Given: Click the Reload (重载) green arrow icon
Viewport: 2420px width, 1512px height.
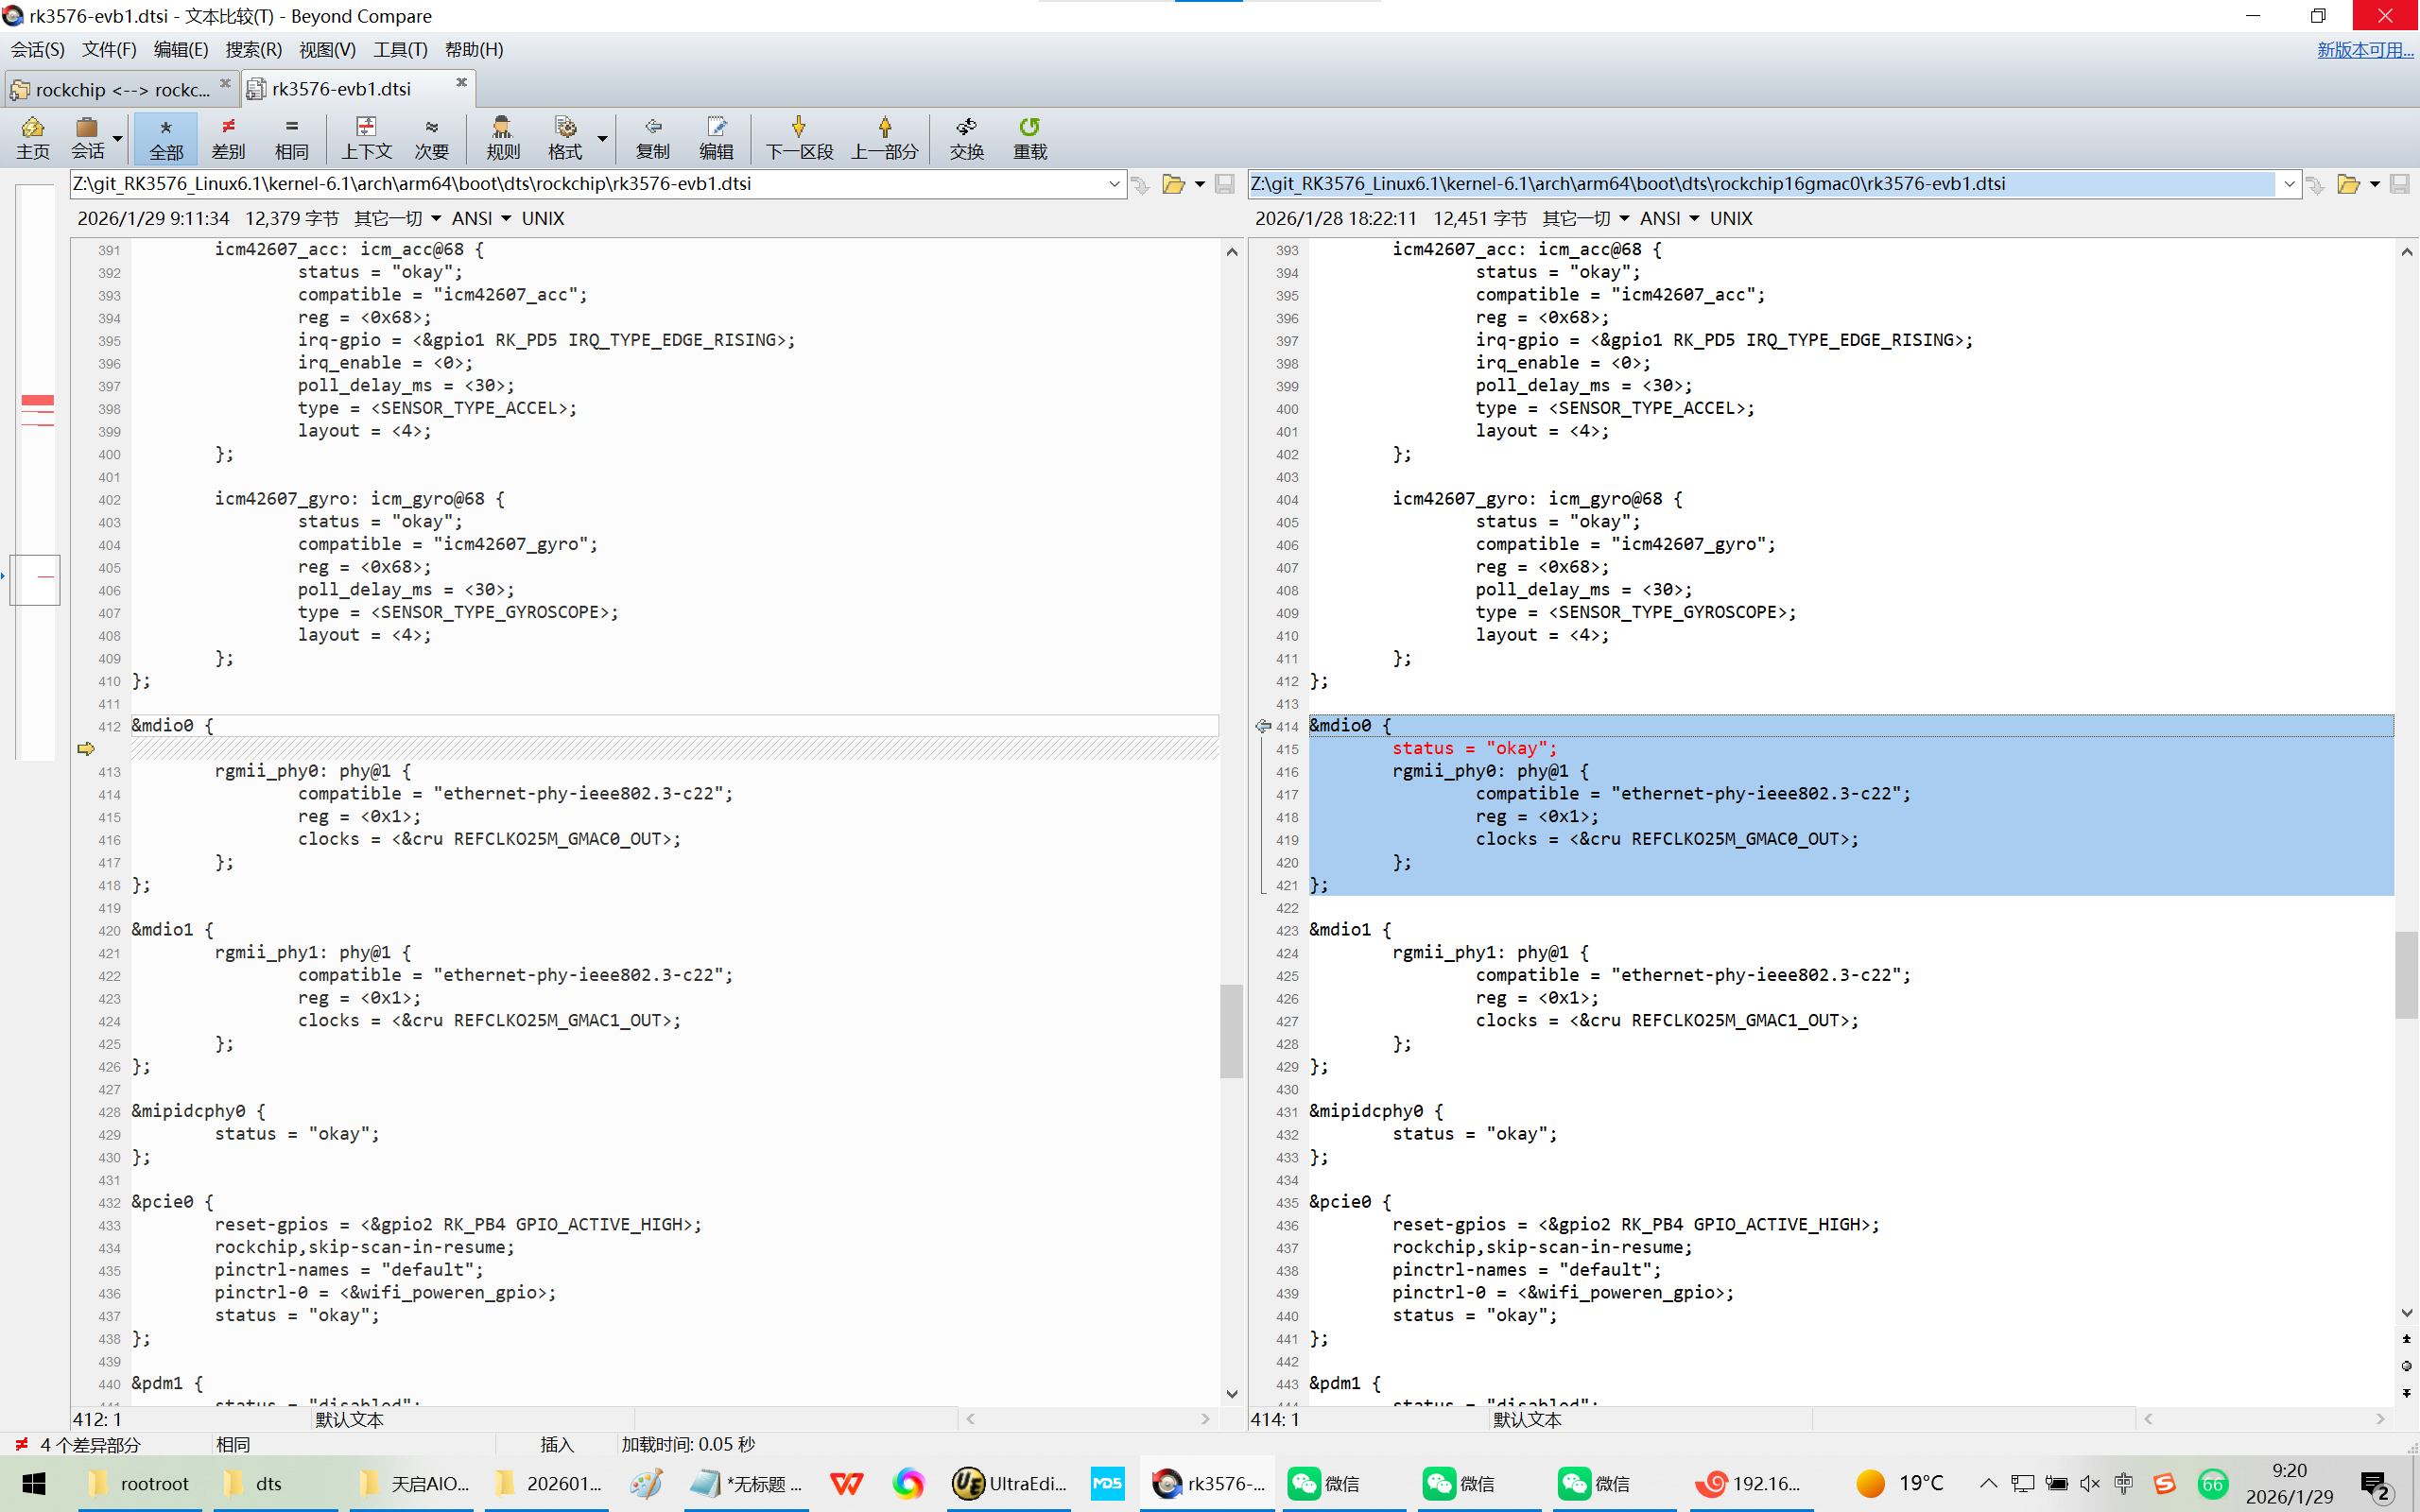Looking at the screenshot, I should point(1029,137).
